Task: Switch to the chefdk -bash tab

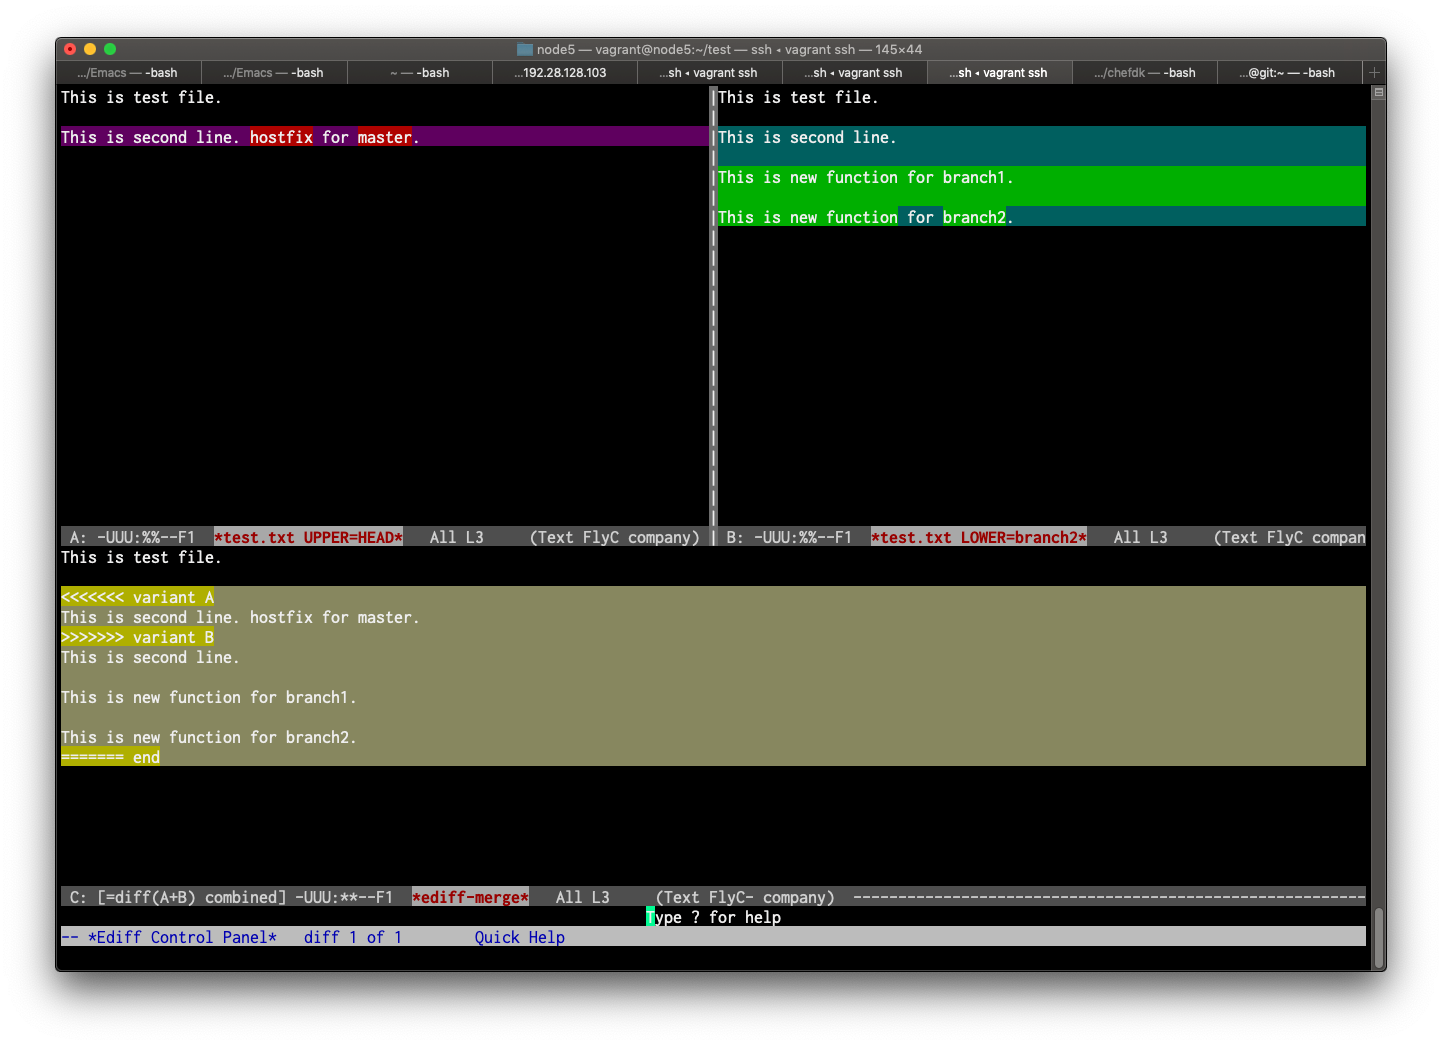Action: (1146, 72)
